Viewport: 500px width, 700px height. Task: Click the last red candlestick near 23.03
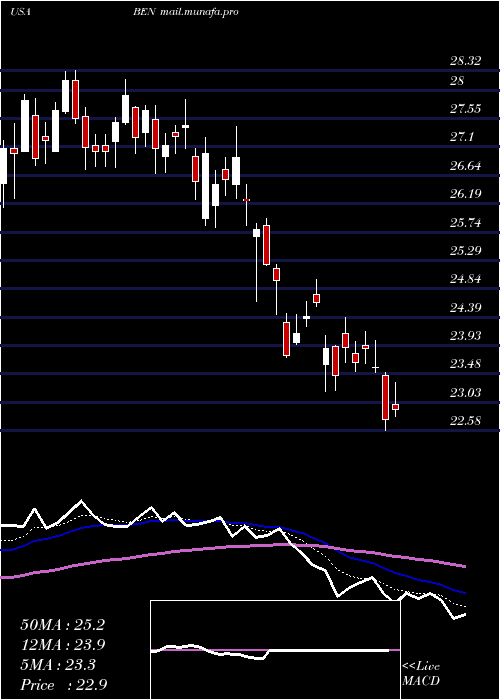click(396, 407)
